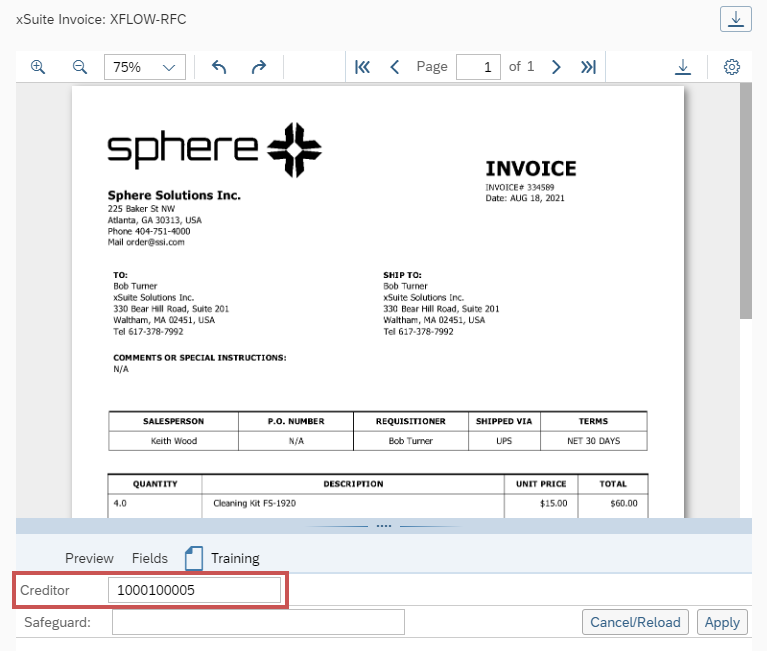This screenshot has width=767, height=651.
Task: Click the INVOICE# 334589 text
Action: (x=519, y=187)
